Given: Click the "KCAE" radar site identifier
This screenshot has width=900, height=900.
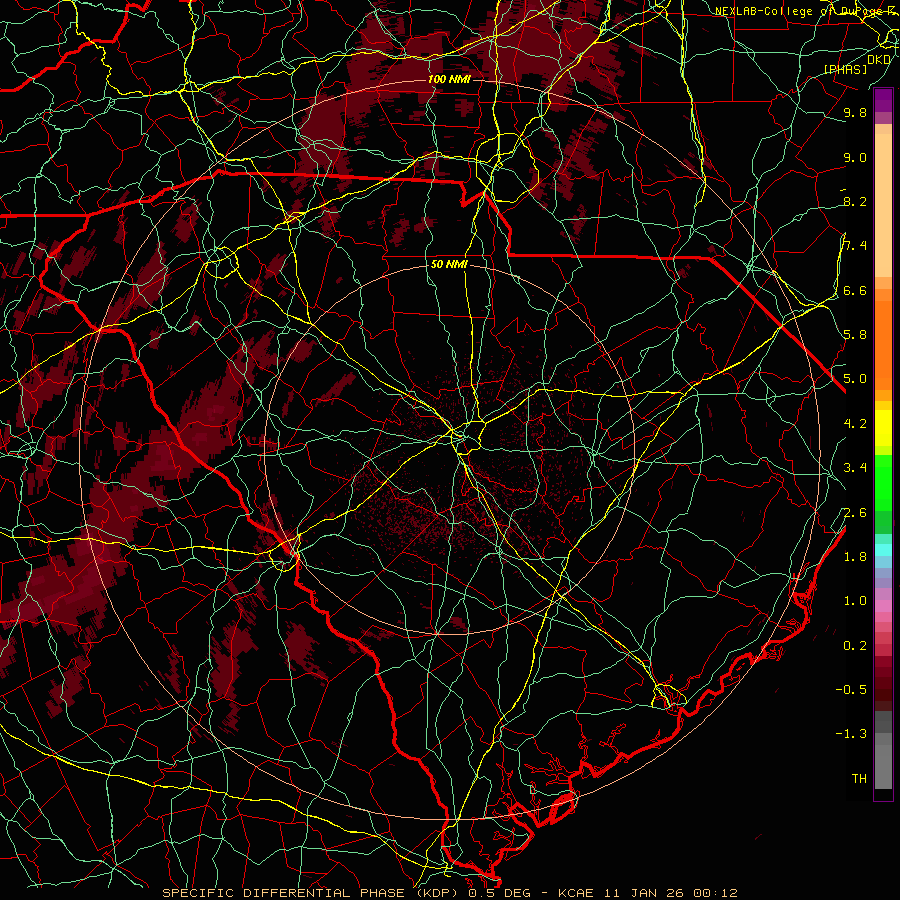Looking at the screenshot, I should click(575, 893).
